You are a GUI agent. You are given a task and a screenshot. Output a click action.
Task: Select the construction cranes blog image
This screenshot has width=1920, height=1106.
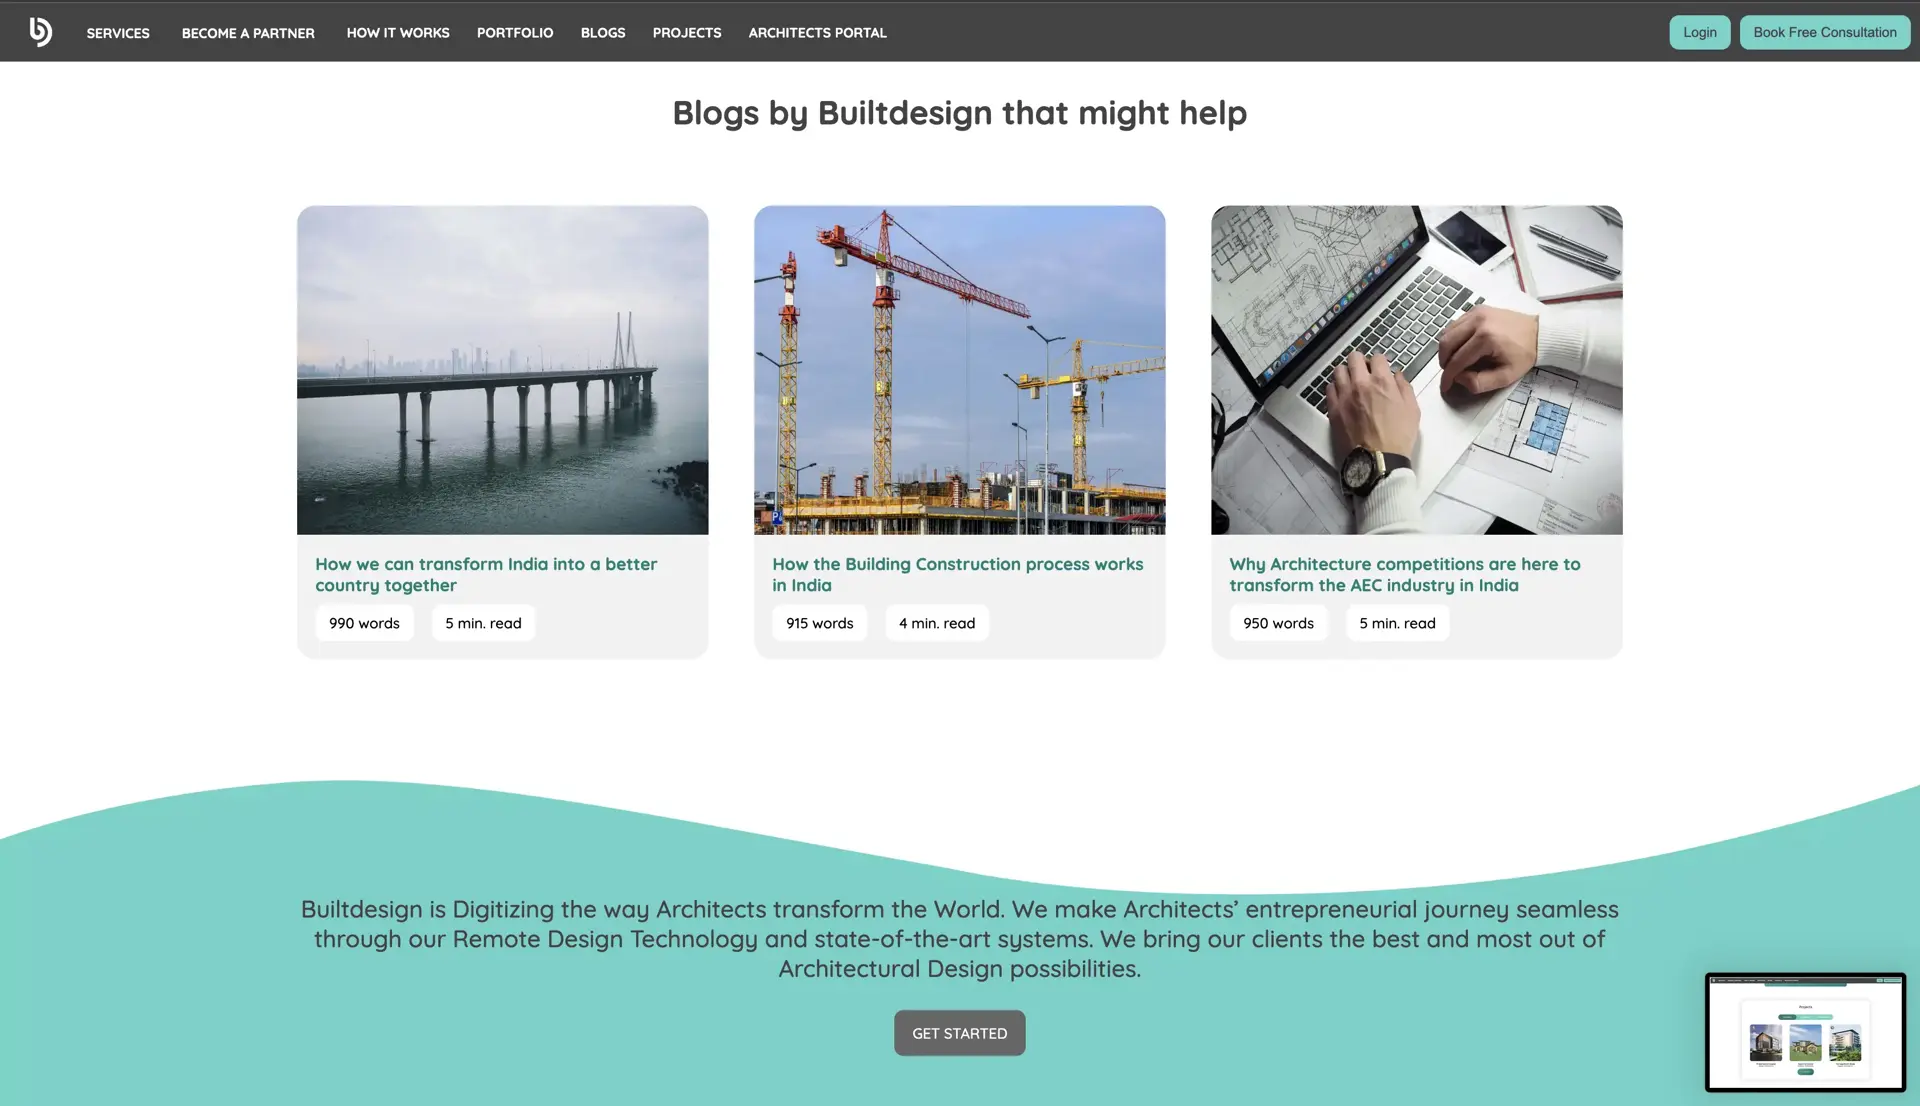959,369
